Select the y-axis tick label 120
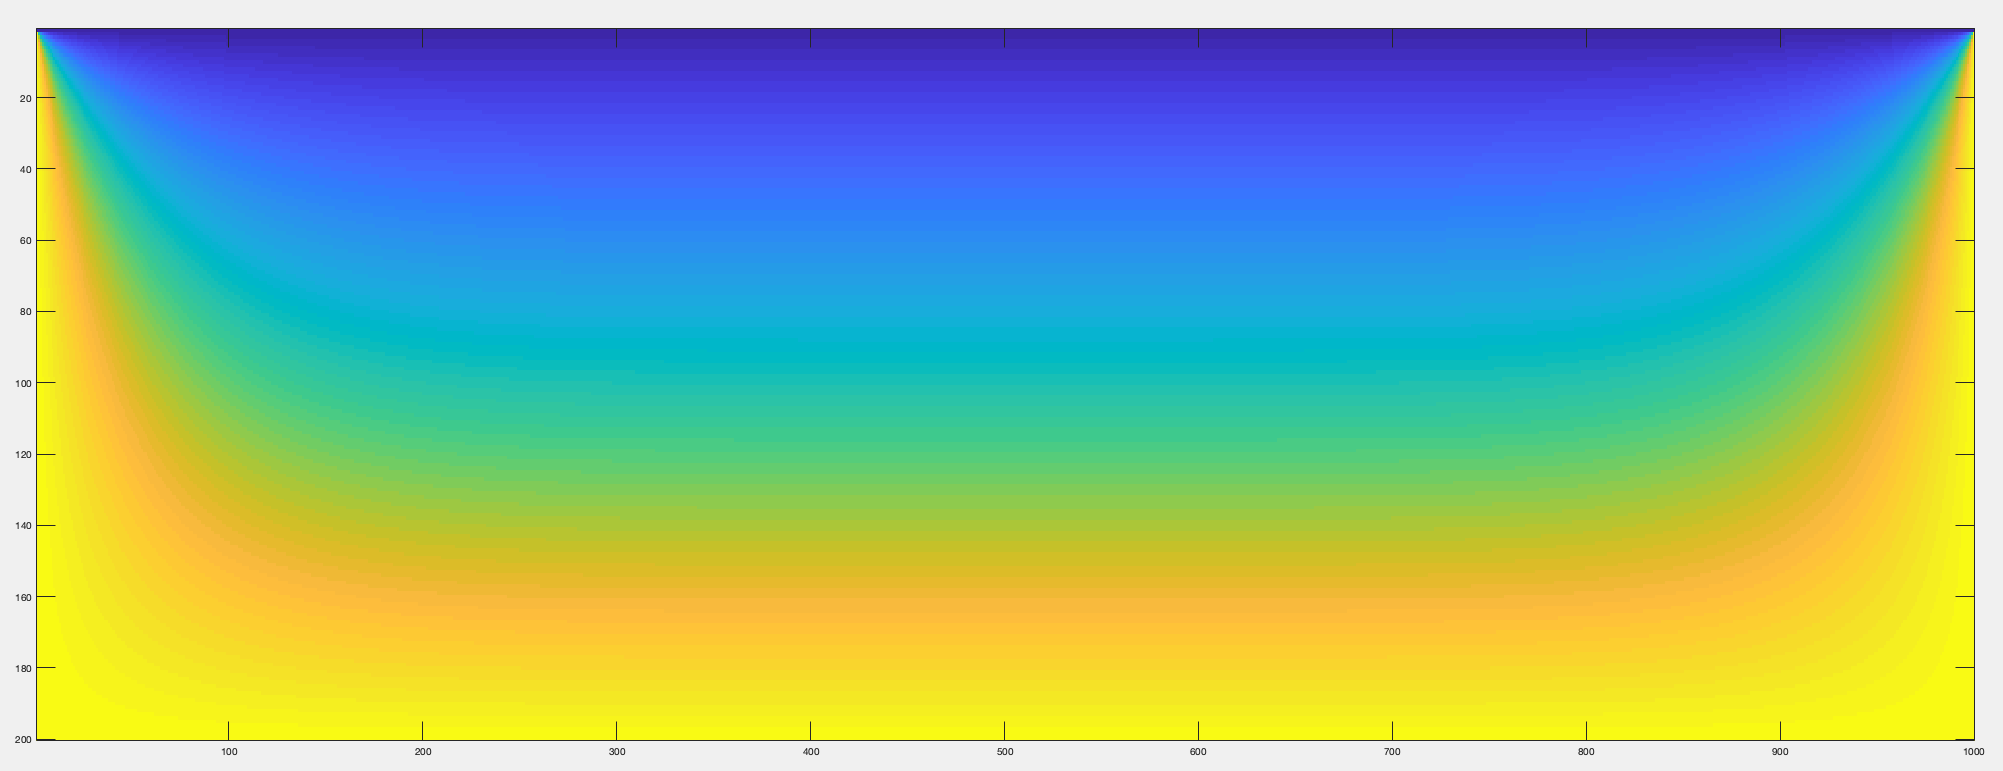This screenshot has width=2003, height=771. coord(22,455)
